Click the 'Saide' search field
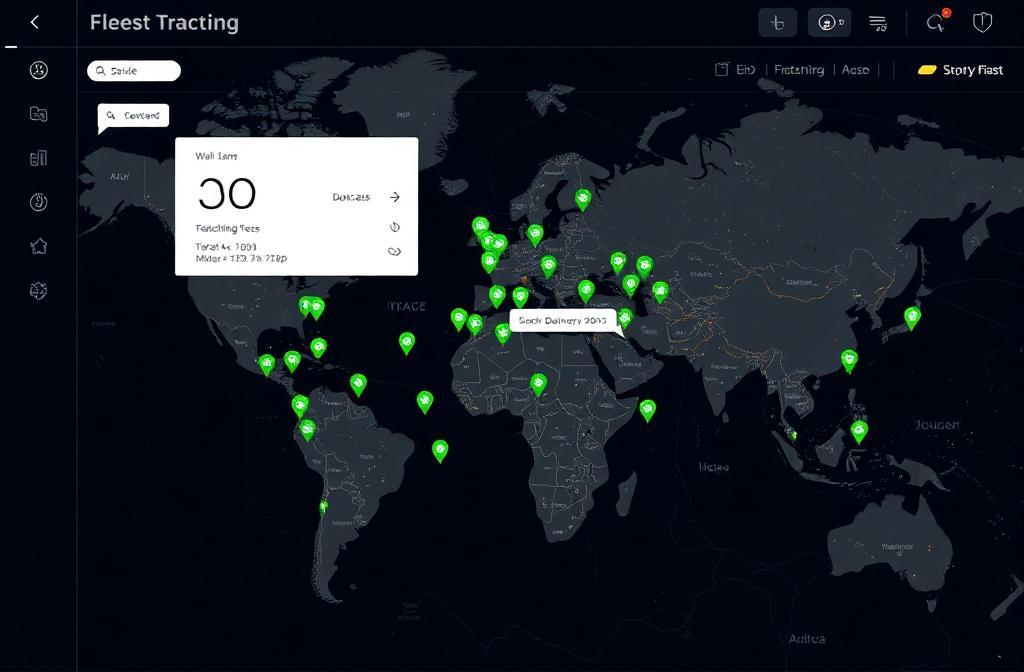The height and width of the screenshot is (672, 1024). tap(134, 71)
